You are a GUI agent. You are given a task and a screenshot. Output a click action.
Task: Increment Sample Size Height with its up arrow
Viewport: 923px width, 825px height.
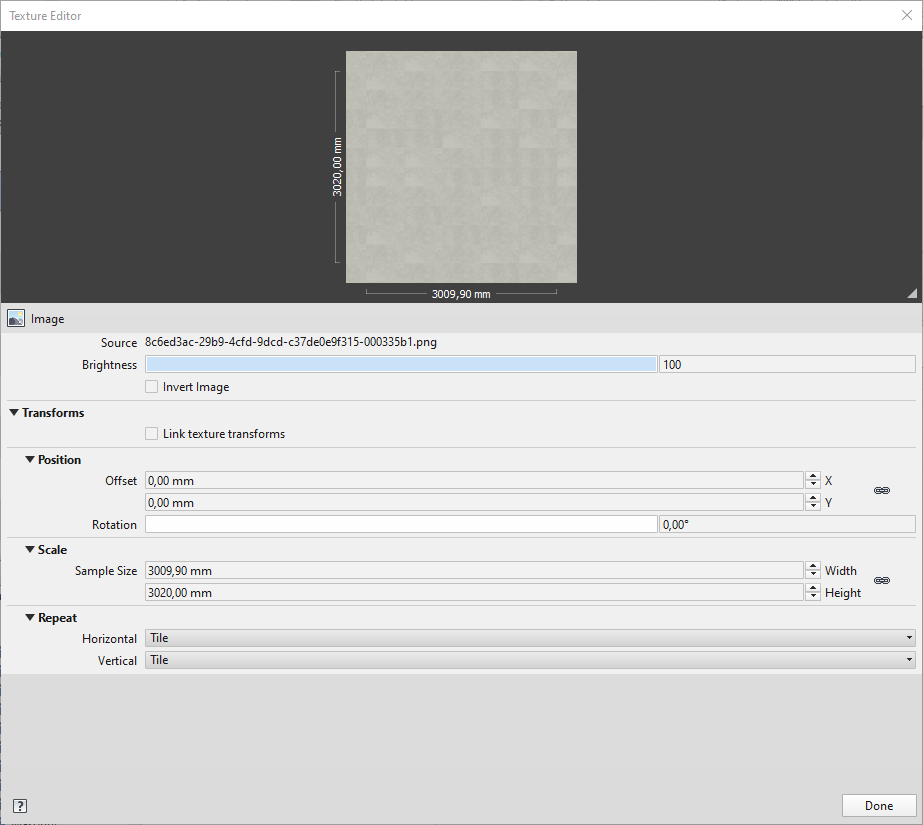[x=811, y=587]
